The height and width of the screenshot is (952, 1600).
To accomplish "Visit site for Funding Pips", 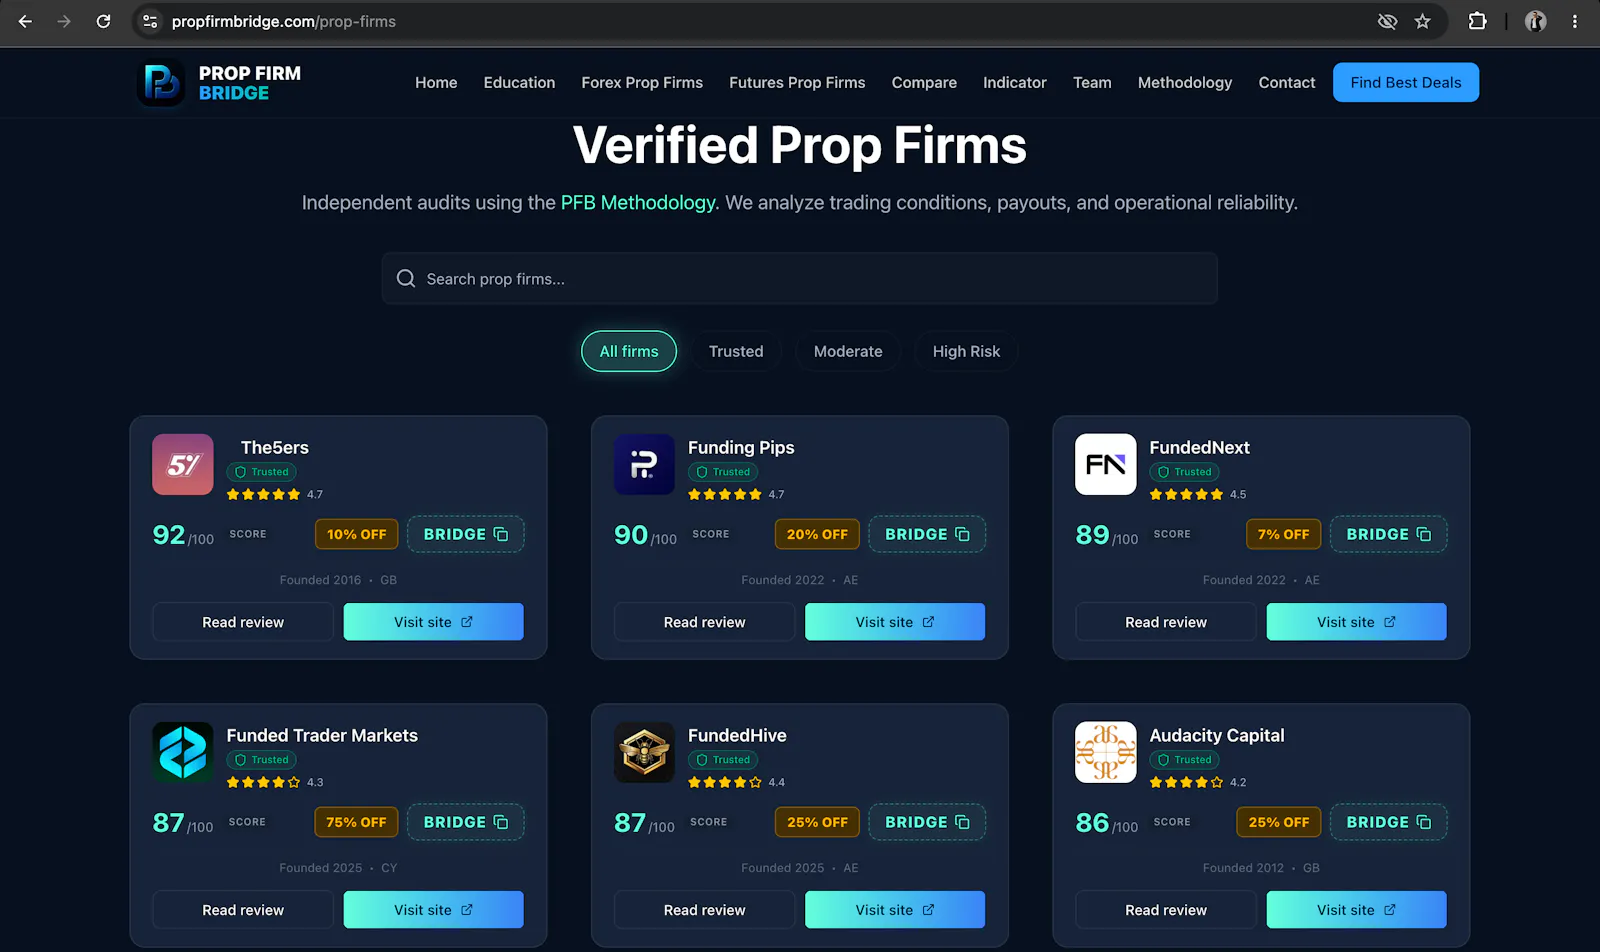I will point(895,622).
